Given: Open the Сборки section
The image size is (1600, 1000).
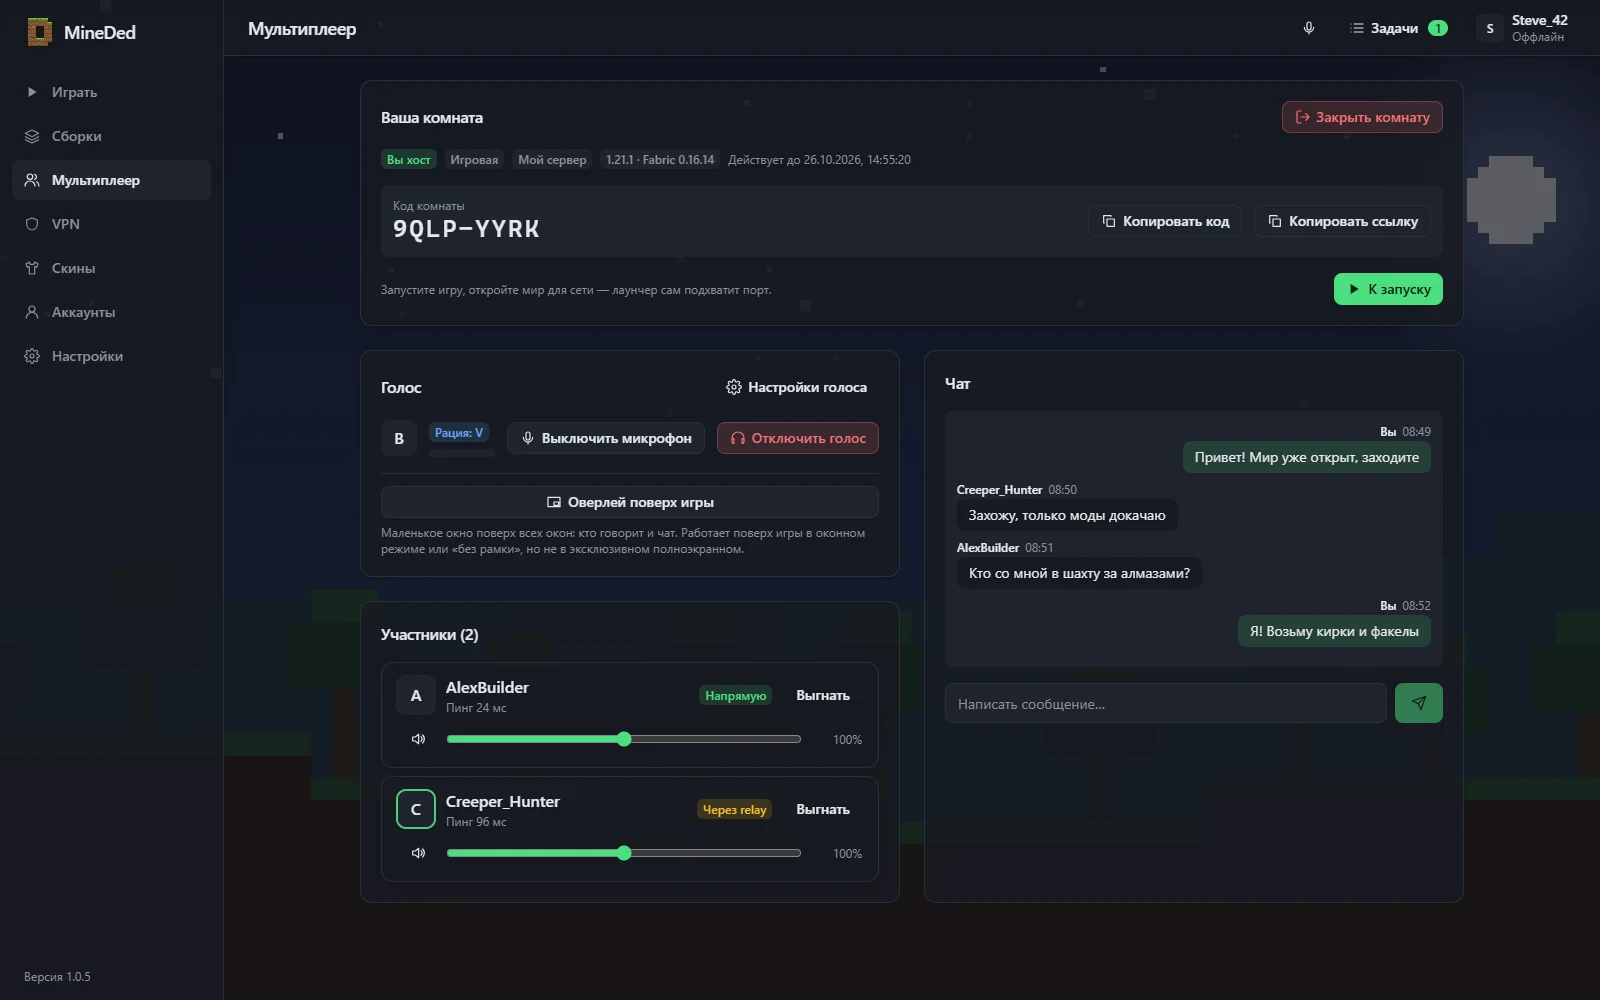Looking at the screenshot, I should pyautogui.click(x=111, y=136).
